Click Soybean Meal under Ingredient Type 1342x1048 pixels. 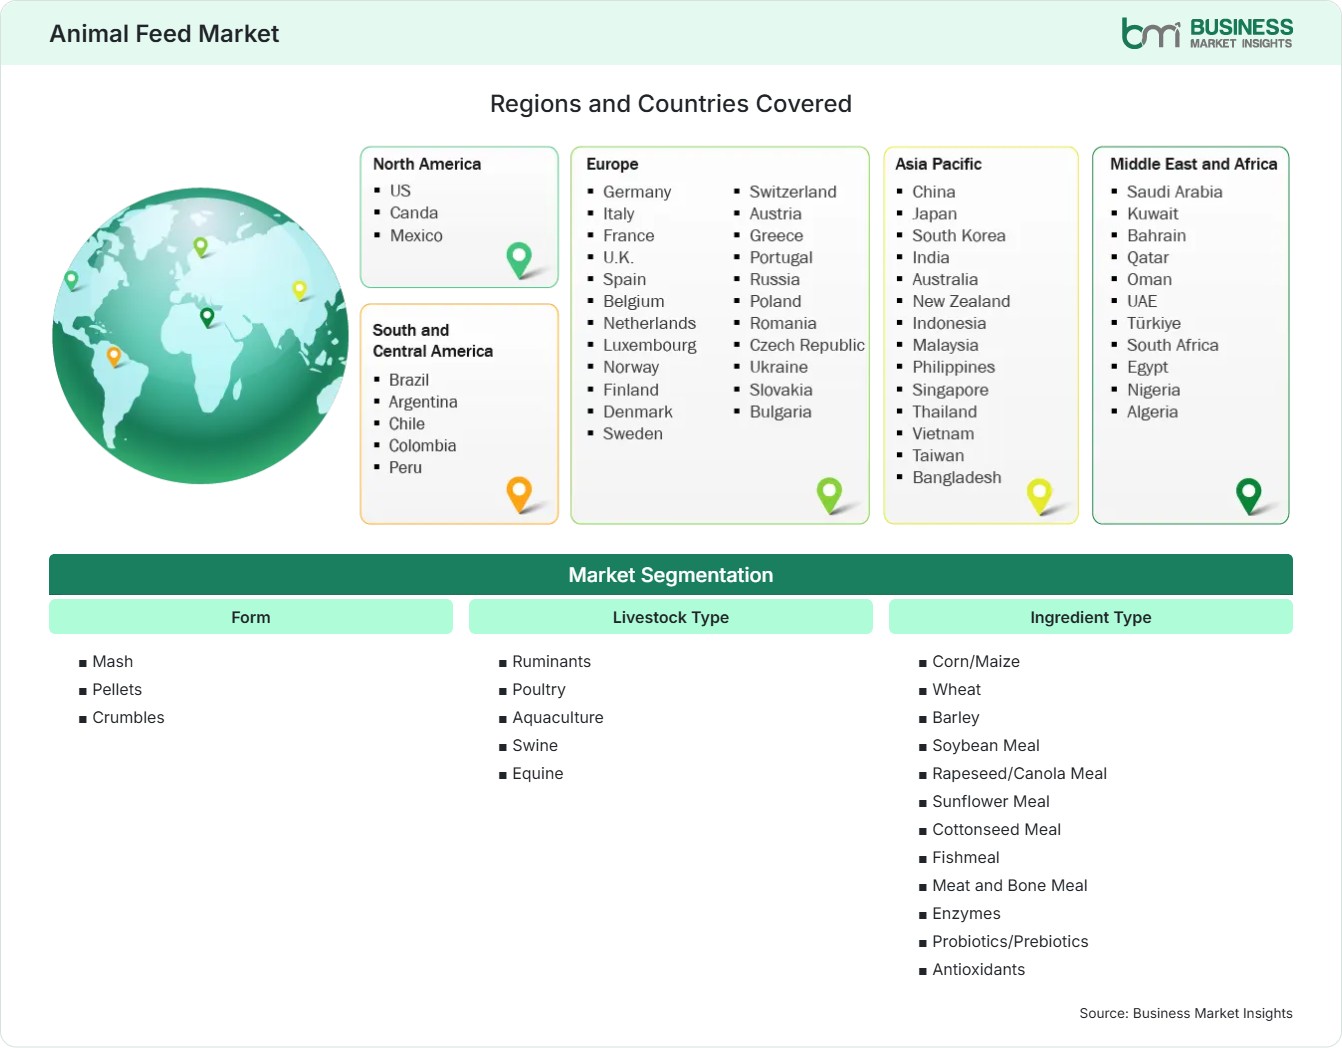click(x=986, y=746)
